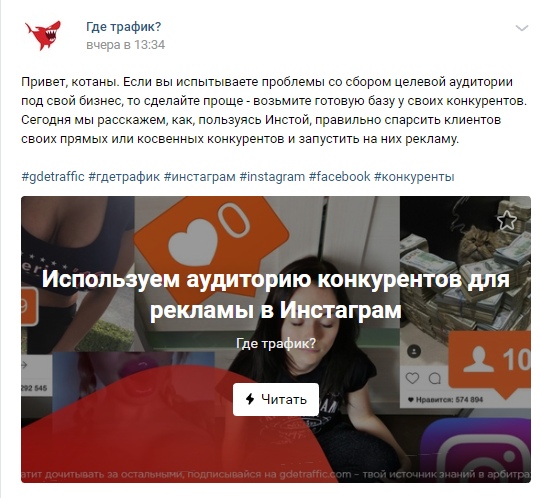Bookmark the article with the star icon
Viewport: 541px width, 498px height.
pos(506,220)
